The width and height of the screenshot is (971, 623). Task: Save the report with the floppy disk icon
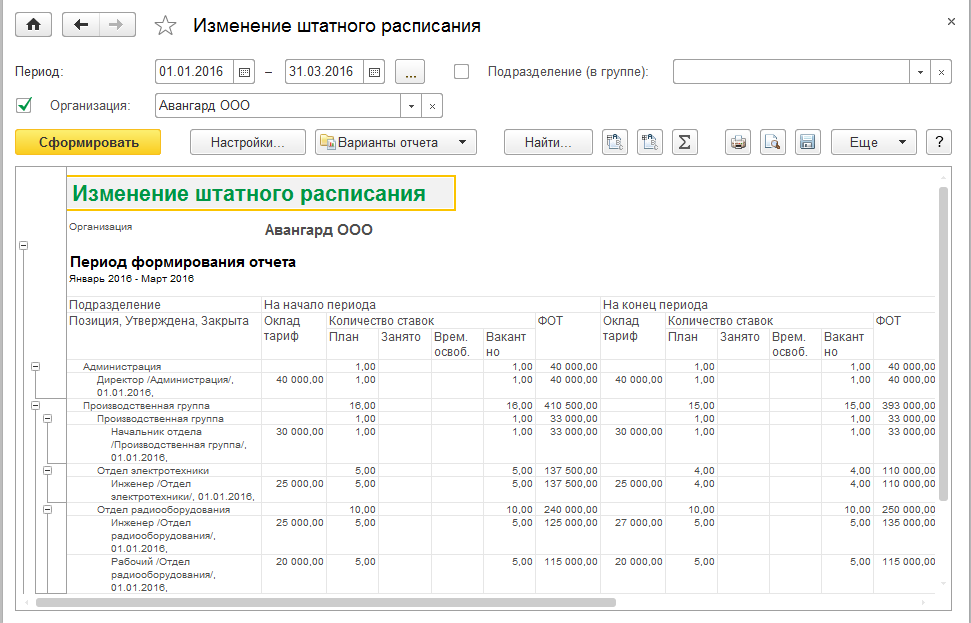tap(807, 142)
